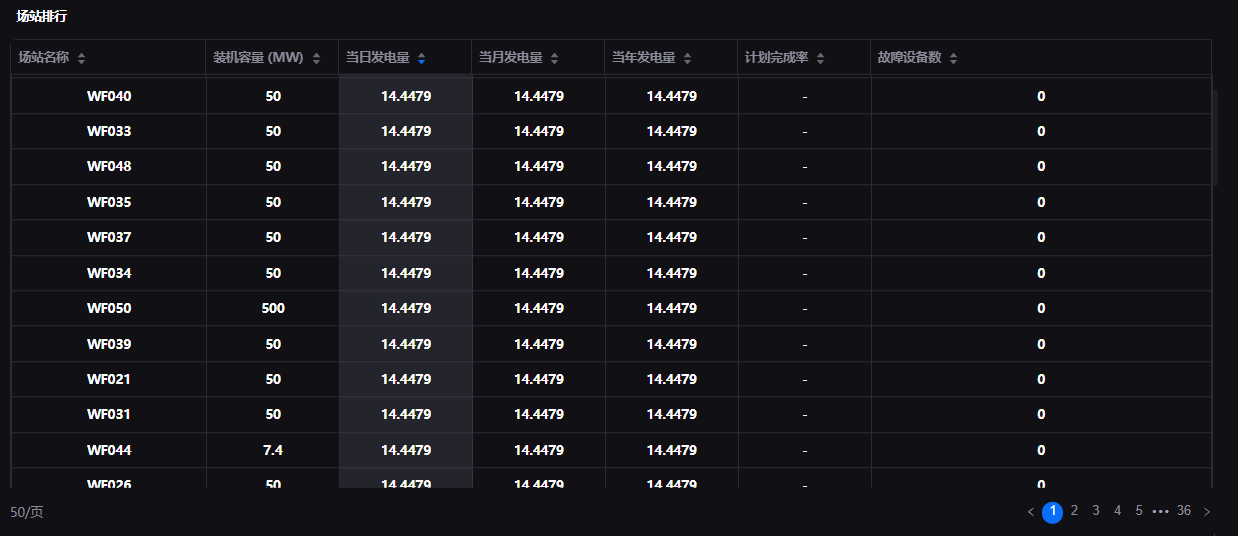Select the WF050 station row
Viewport: 1238px width, 536px height.
pyautogui.click(x=109, y=308)
